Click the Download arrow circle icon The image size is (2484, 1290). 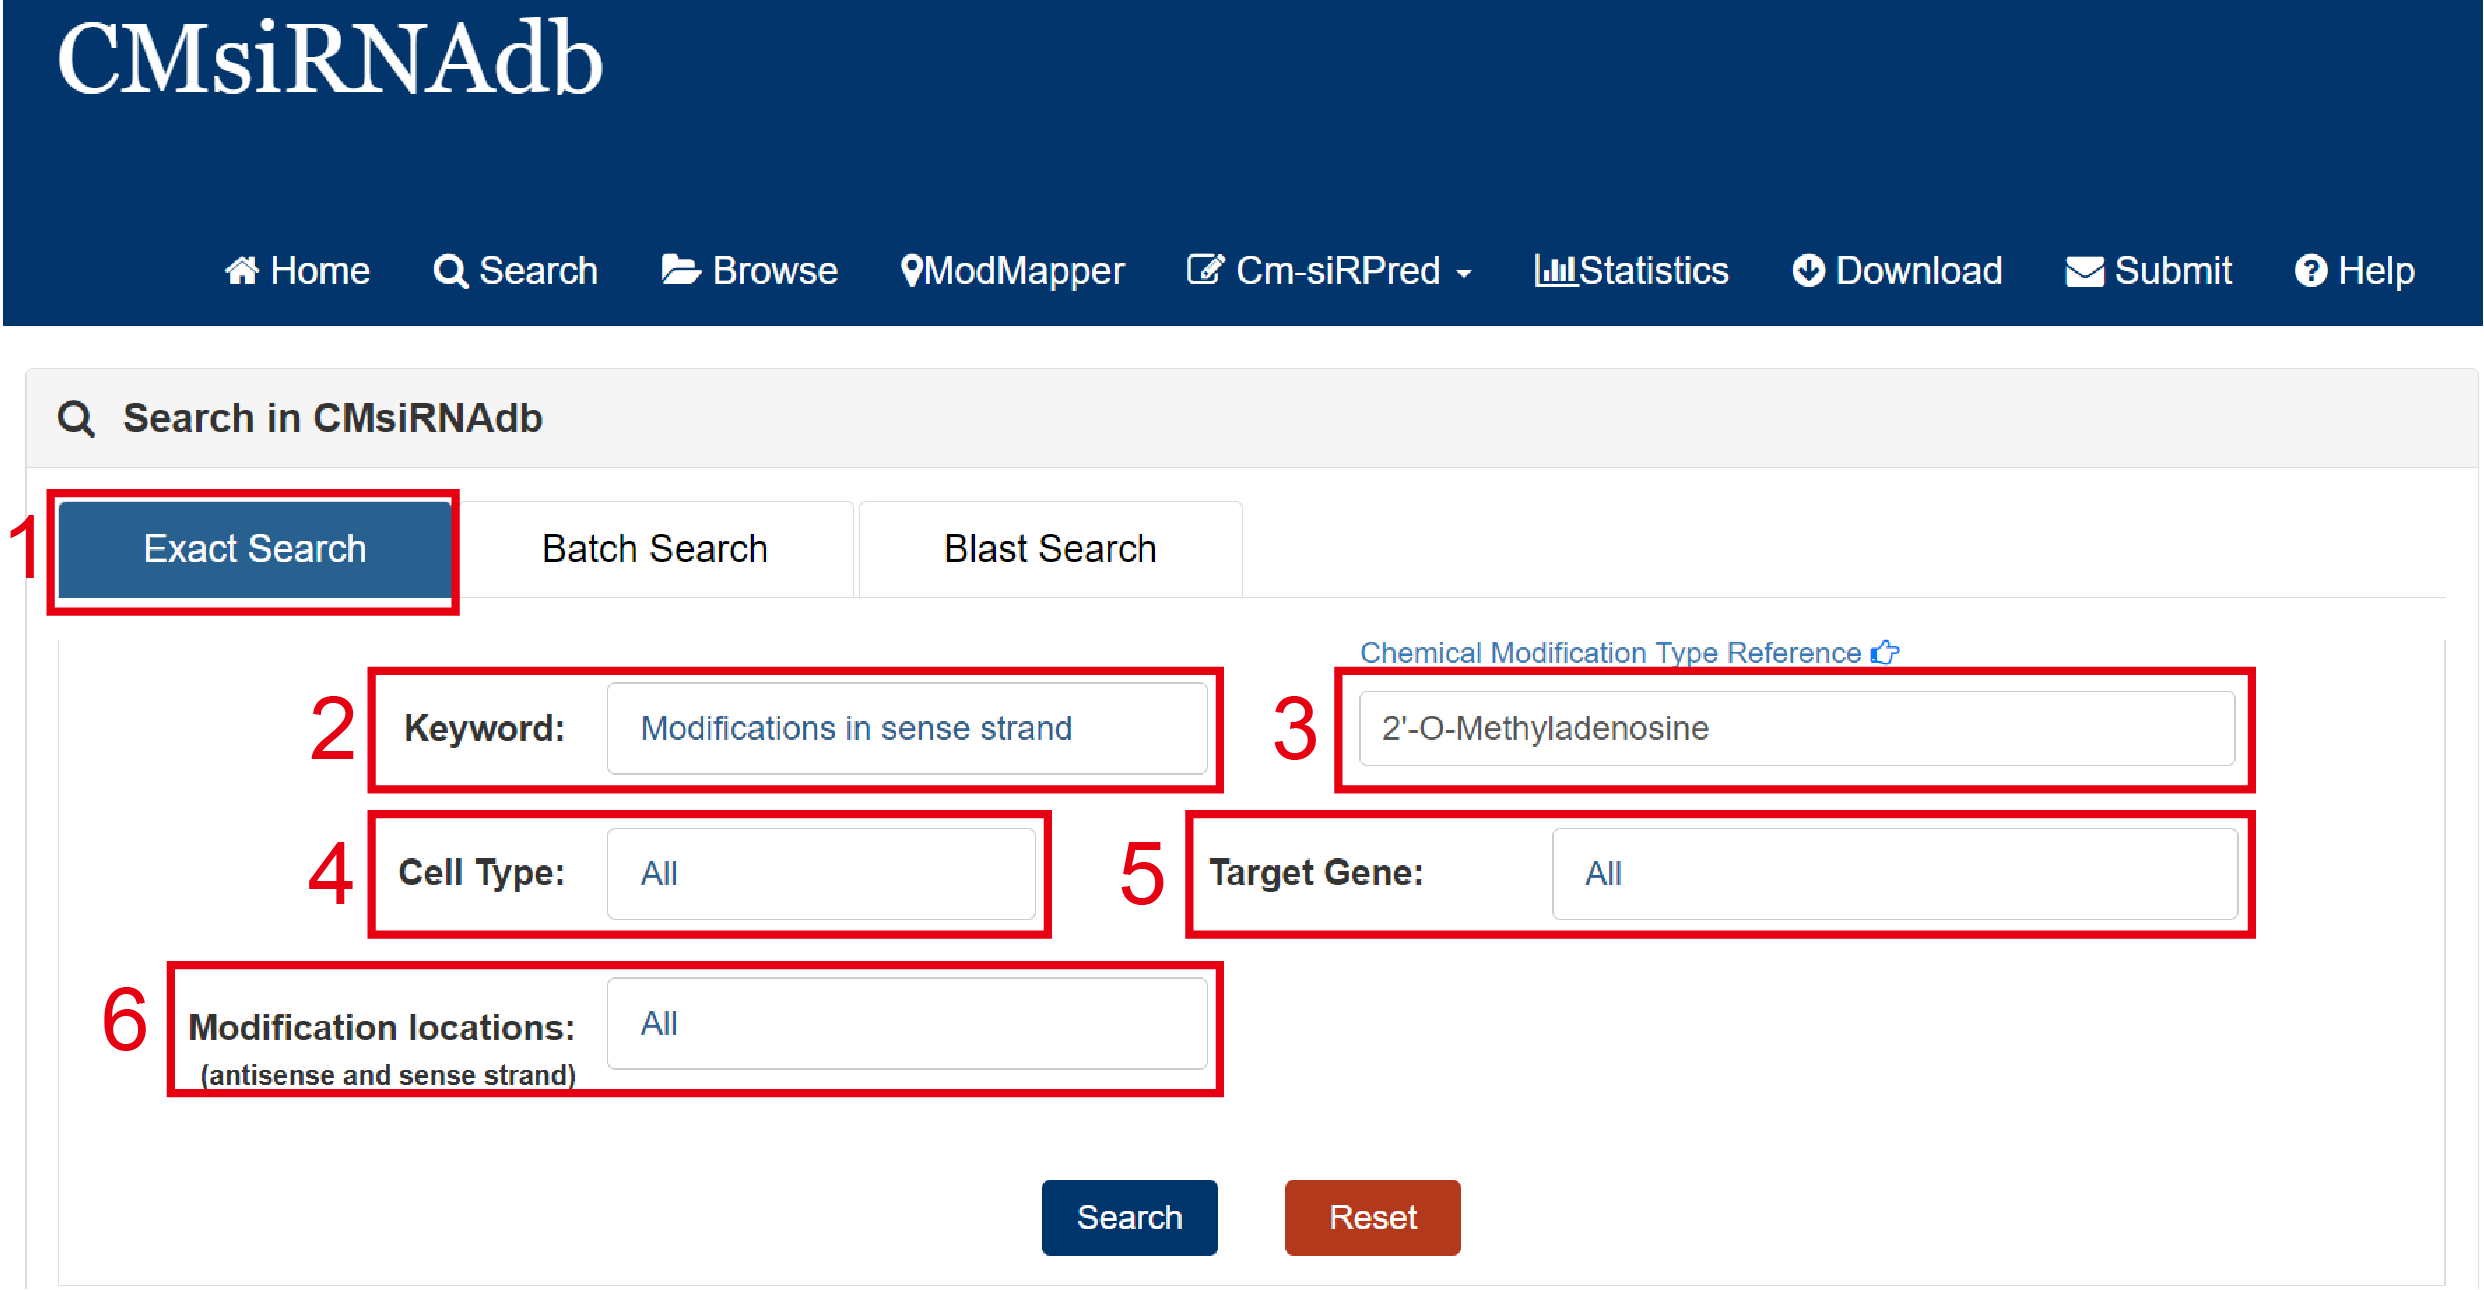1808,270
